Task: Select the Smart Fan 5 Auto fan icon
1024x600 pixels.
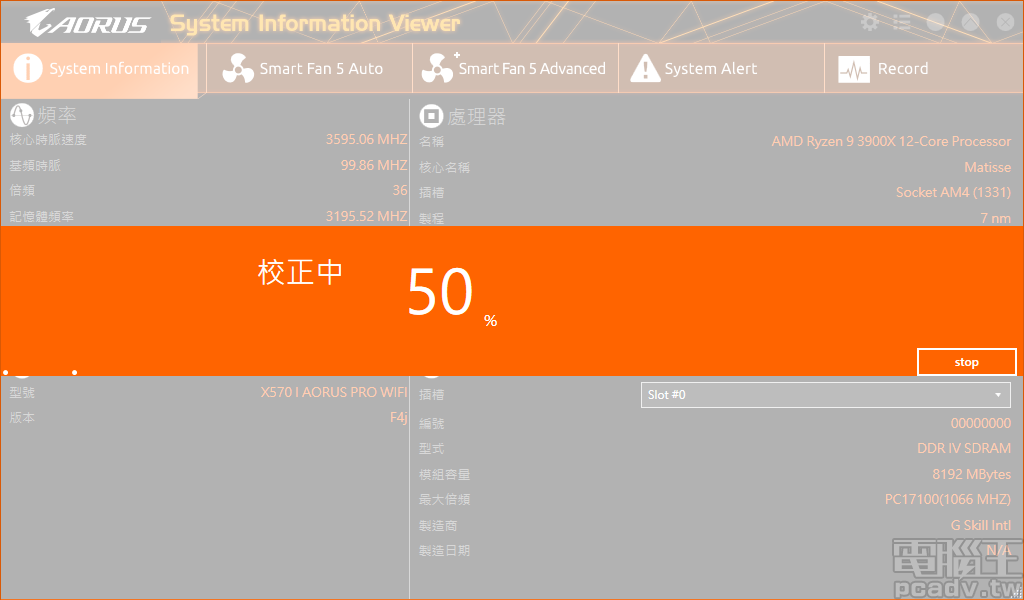Action: tap(237, 68)
